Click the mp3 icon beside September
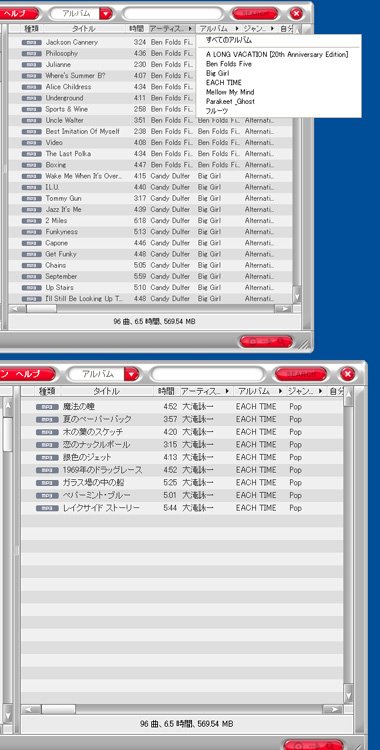Viewport: 380px width, 750px height. [32, 276]
